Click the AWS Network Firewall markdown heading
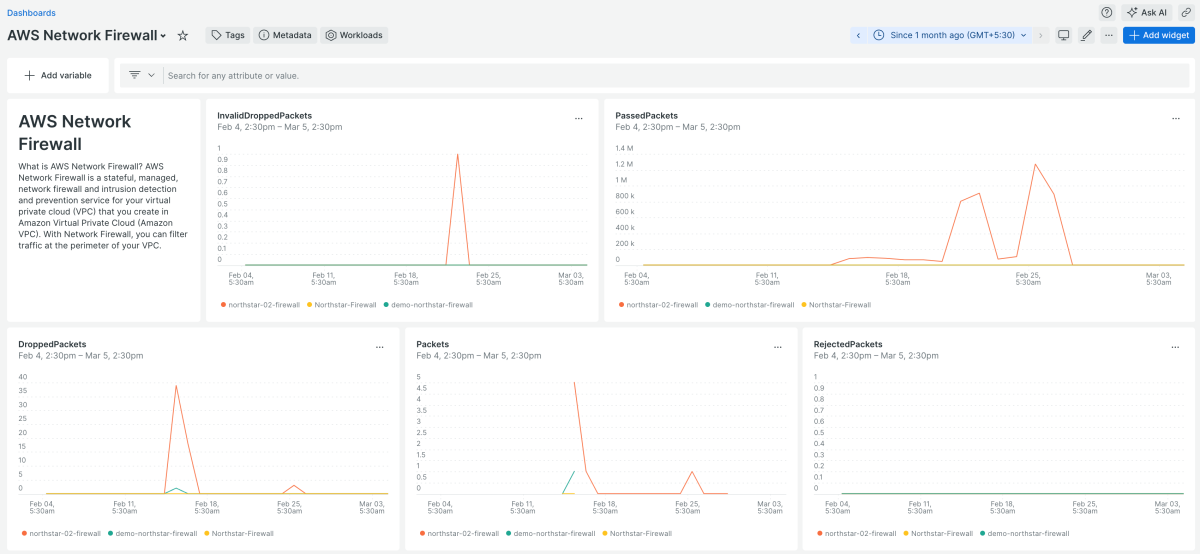 [x=75, y=132]
